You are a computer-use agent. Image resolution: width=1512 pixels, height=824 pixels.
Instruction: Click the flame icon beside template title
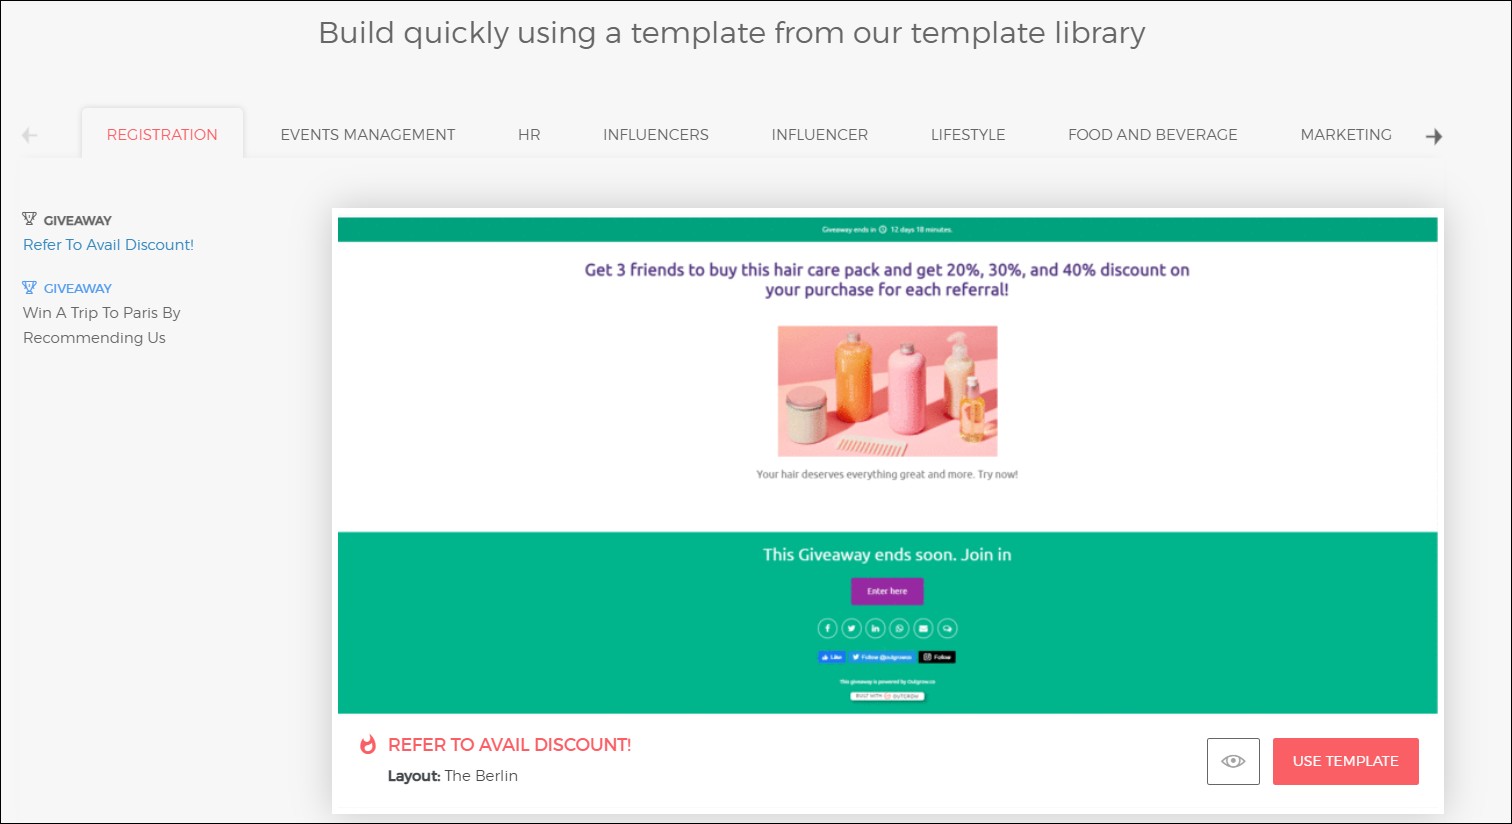point(368,745)
